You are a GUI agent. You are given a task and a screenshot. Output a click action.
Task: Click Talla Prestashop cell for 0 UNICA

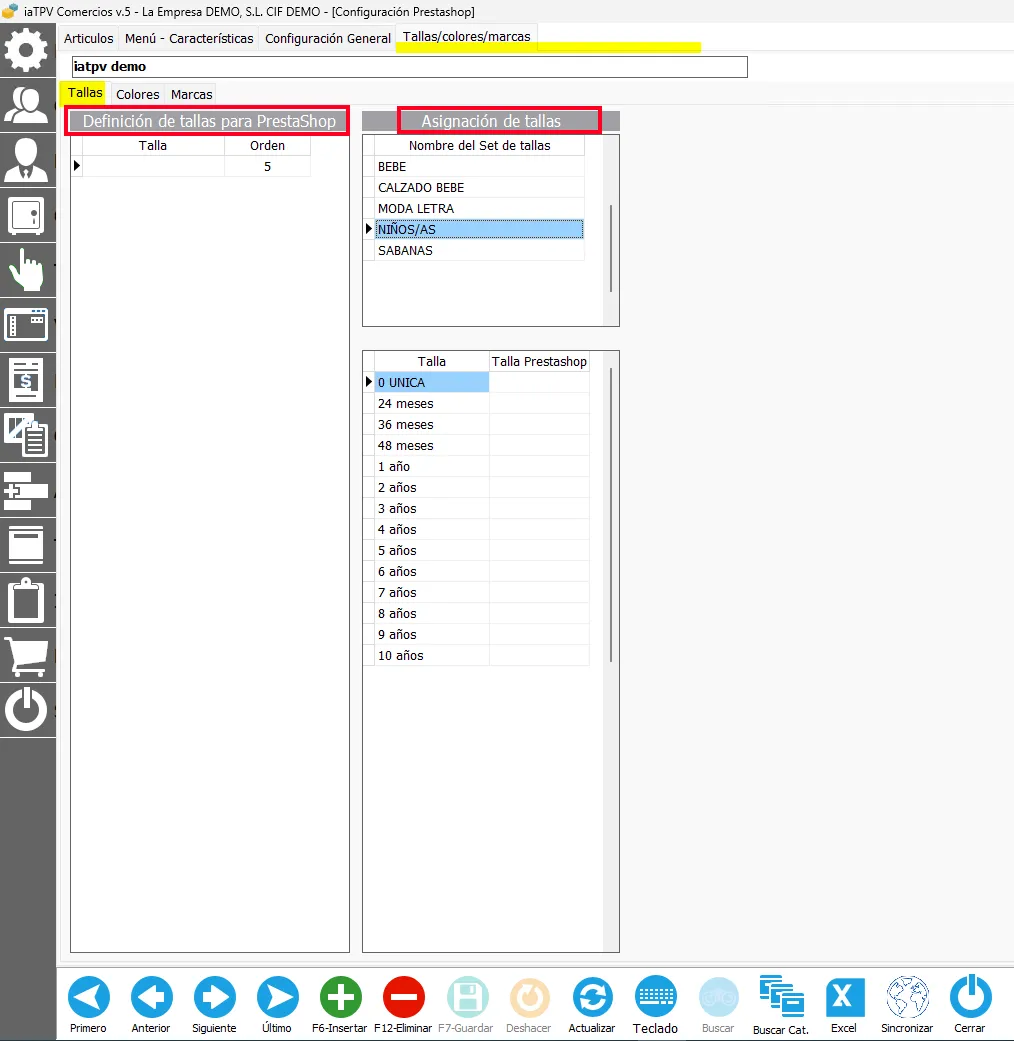click(x=539, y=382)
